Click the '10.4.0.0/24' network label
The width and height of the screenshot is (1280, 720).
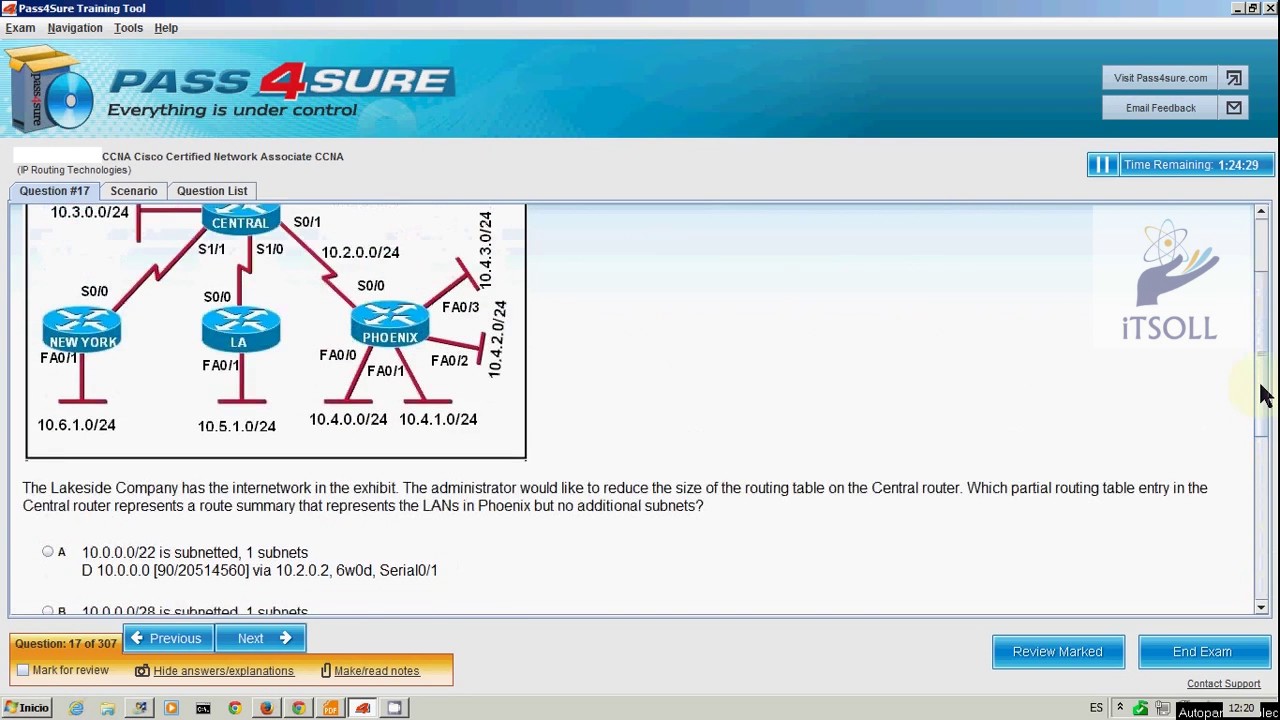coord(348,420)
